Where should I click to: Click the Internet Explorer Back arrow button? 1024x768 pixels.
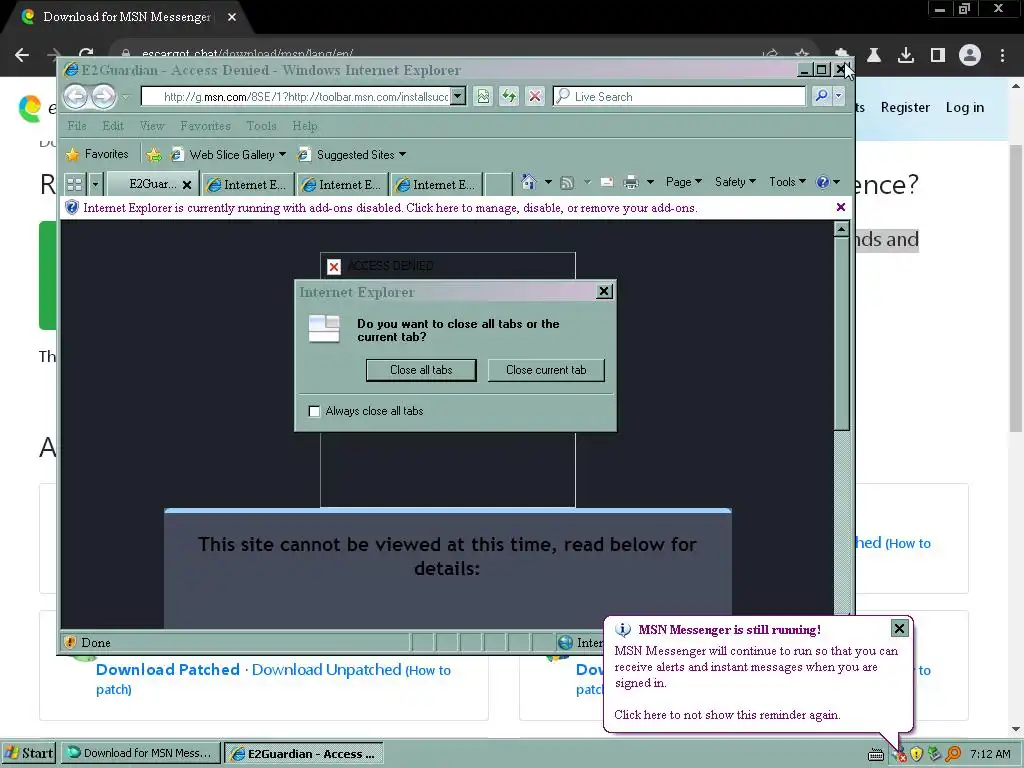[76, 97]
